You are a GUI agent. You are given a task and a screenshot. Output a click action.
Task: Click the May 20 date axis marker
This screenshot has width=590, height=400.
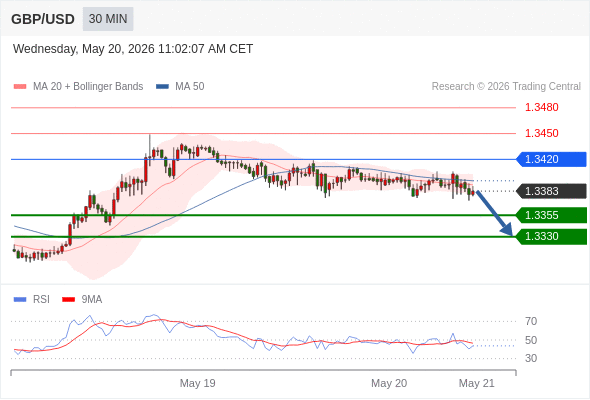(x=389, y=383)
